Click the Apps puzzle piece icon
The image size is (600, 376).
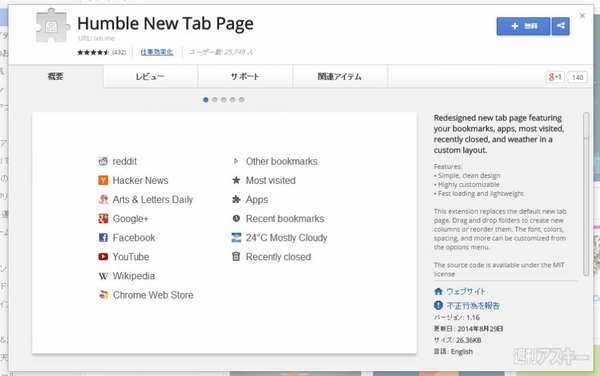[x=236, y=199]
